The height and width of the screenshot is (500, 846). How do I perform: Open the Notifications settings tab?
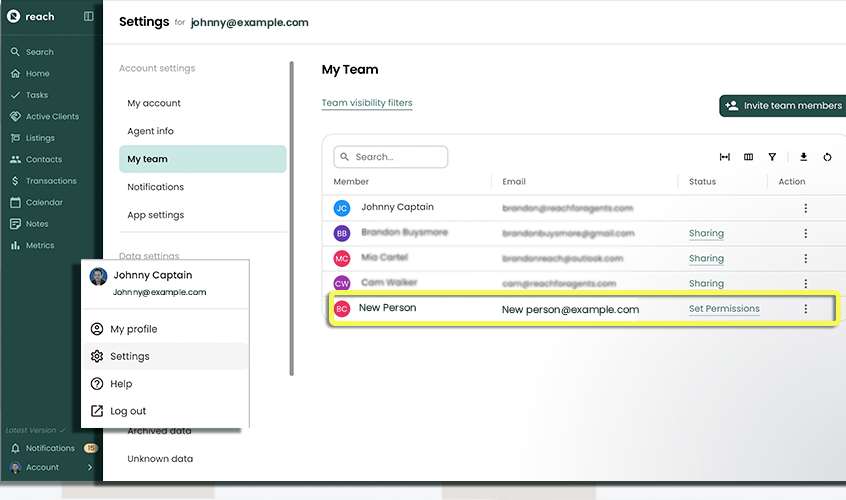click(155, 187)
